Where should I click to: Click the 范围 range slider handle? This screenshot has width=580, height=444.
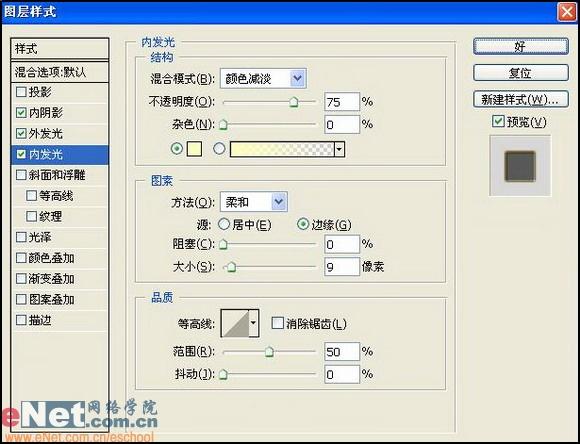pos(269,352)
